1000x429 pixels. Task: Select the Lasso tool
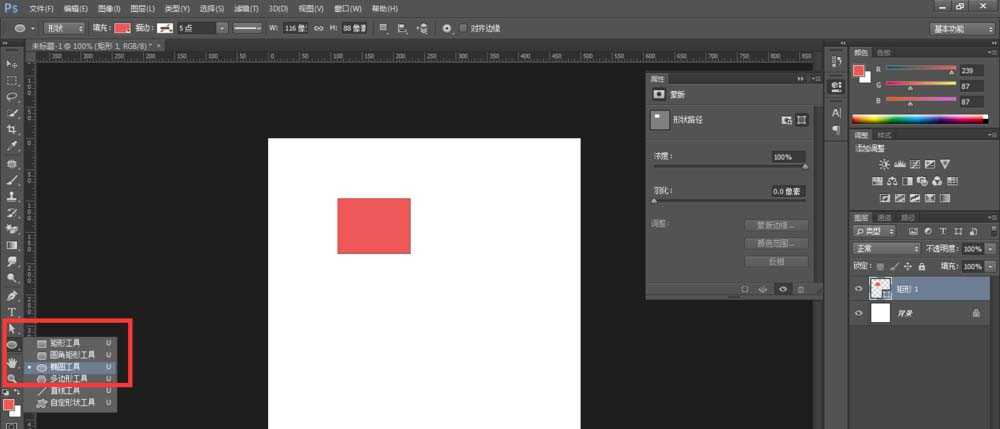(12, 97)
